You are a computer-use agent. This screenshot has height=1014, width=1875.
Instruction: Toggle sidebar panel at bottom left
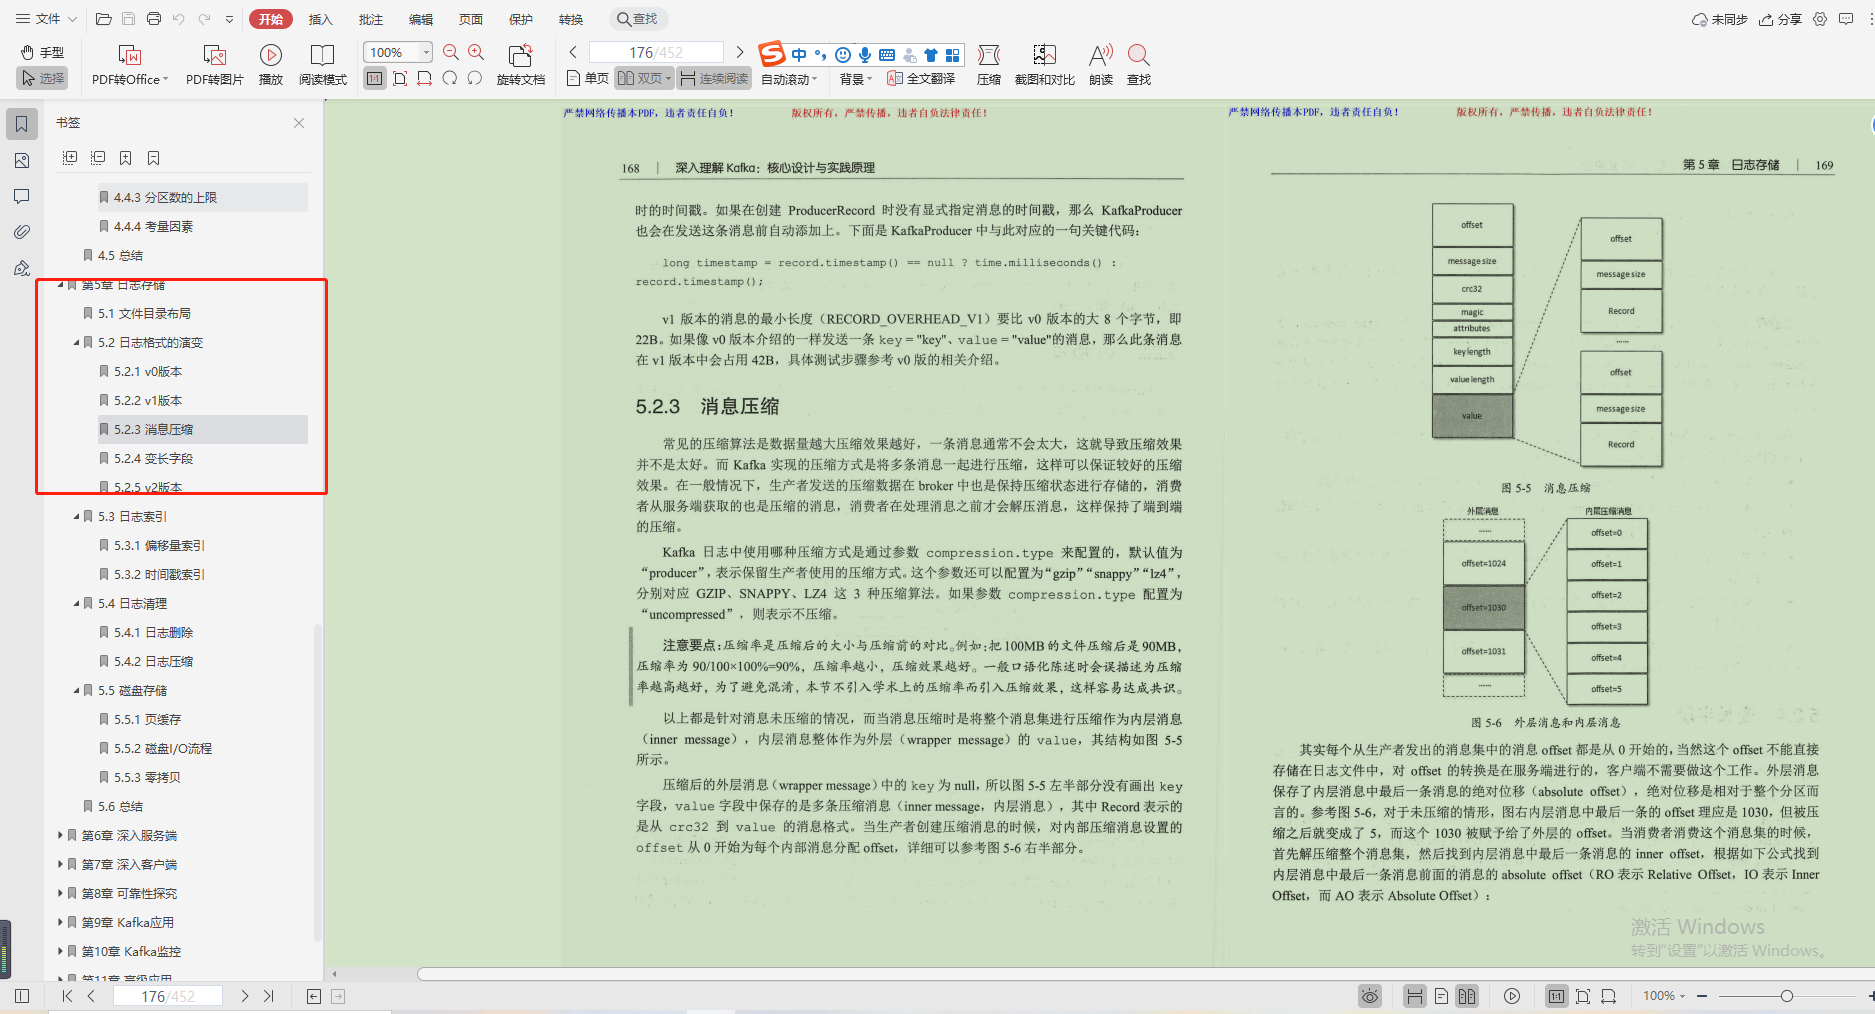[x=22, y=996]
